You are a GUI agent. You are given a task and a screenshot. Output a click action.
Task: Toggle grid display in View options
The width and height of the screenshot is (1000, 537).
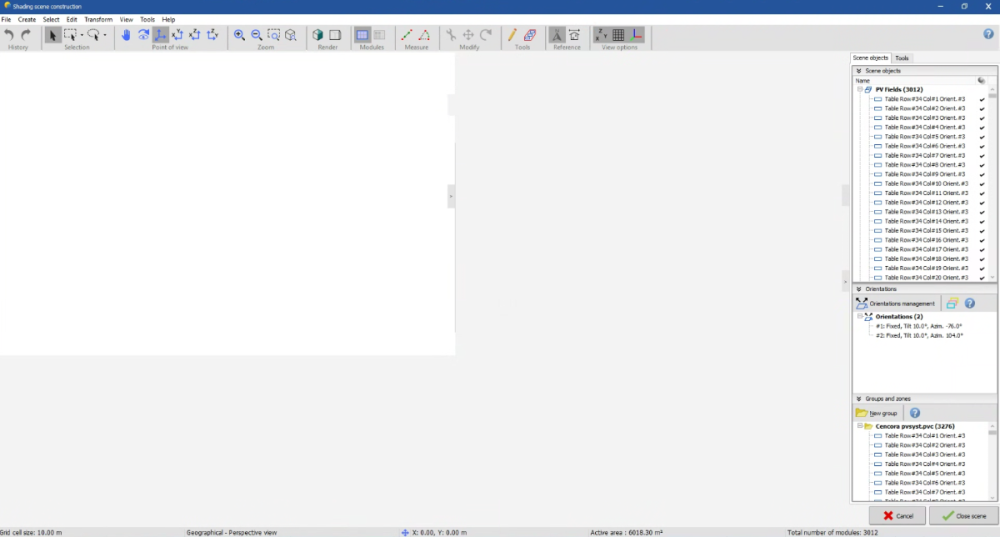coord(618,35)
